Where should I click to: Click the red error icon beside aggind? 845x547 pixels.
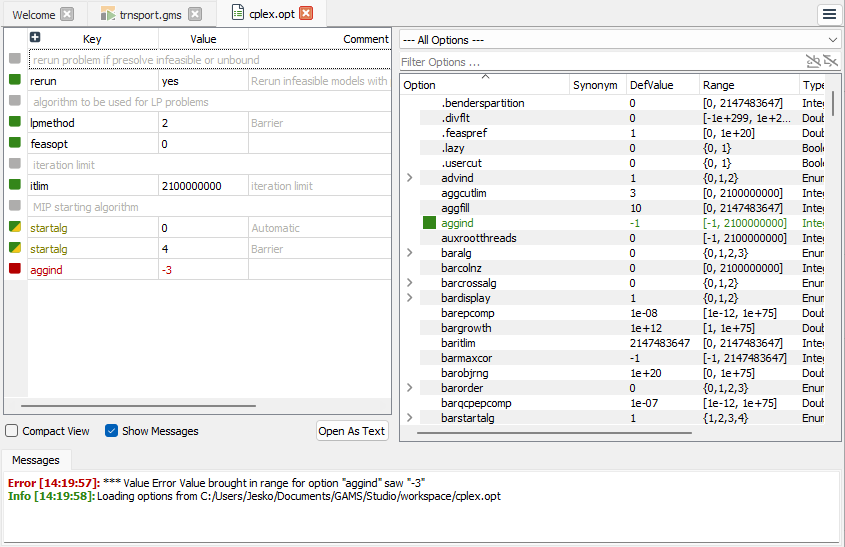(15, 269)
